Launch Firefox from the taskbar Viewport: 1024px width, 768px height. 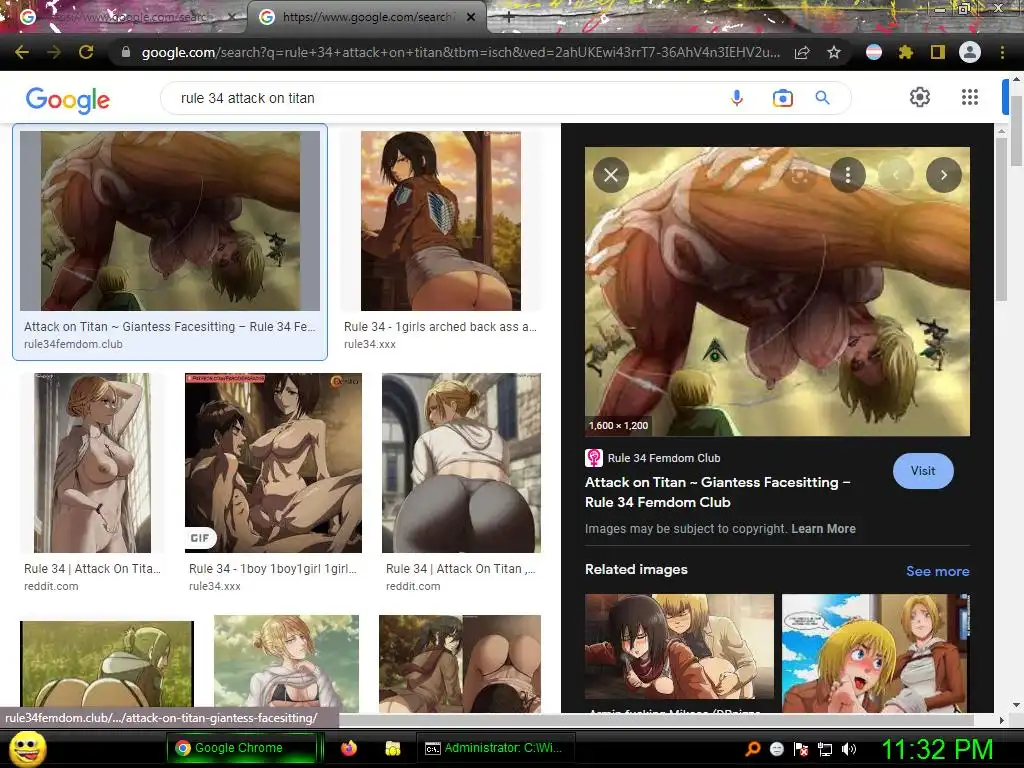click(349, 748)
